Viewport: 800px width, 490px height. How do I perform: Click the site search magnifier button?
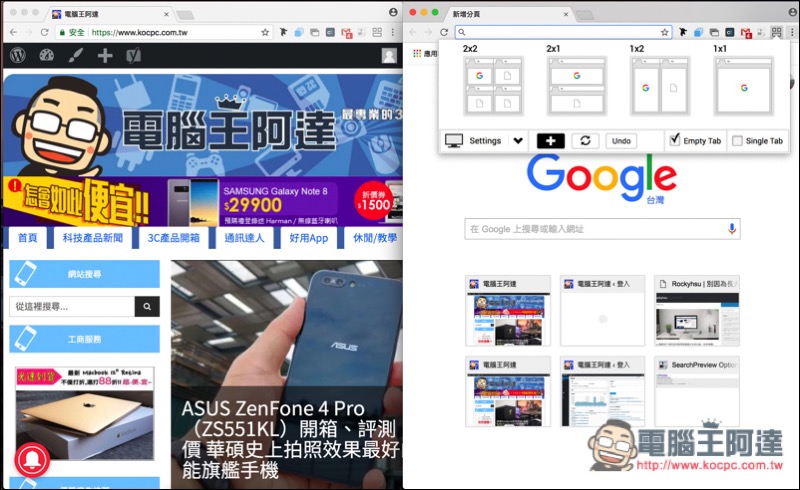(147, 306)
